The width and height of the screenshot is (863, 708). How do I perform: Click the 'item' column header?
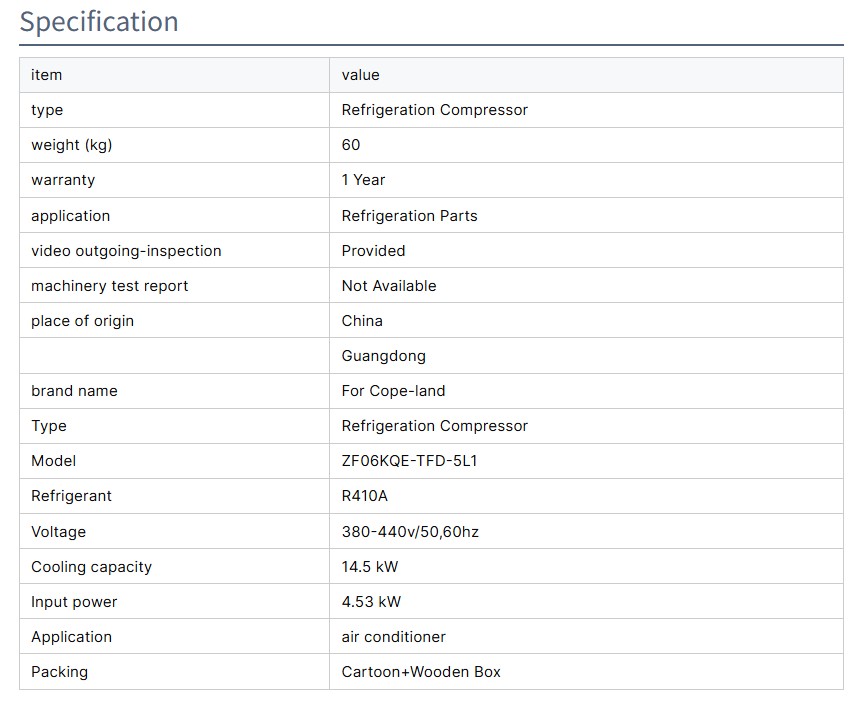(x=46, y=75)
